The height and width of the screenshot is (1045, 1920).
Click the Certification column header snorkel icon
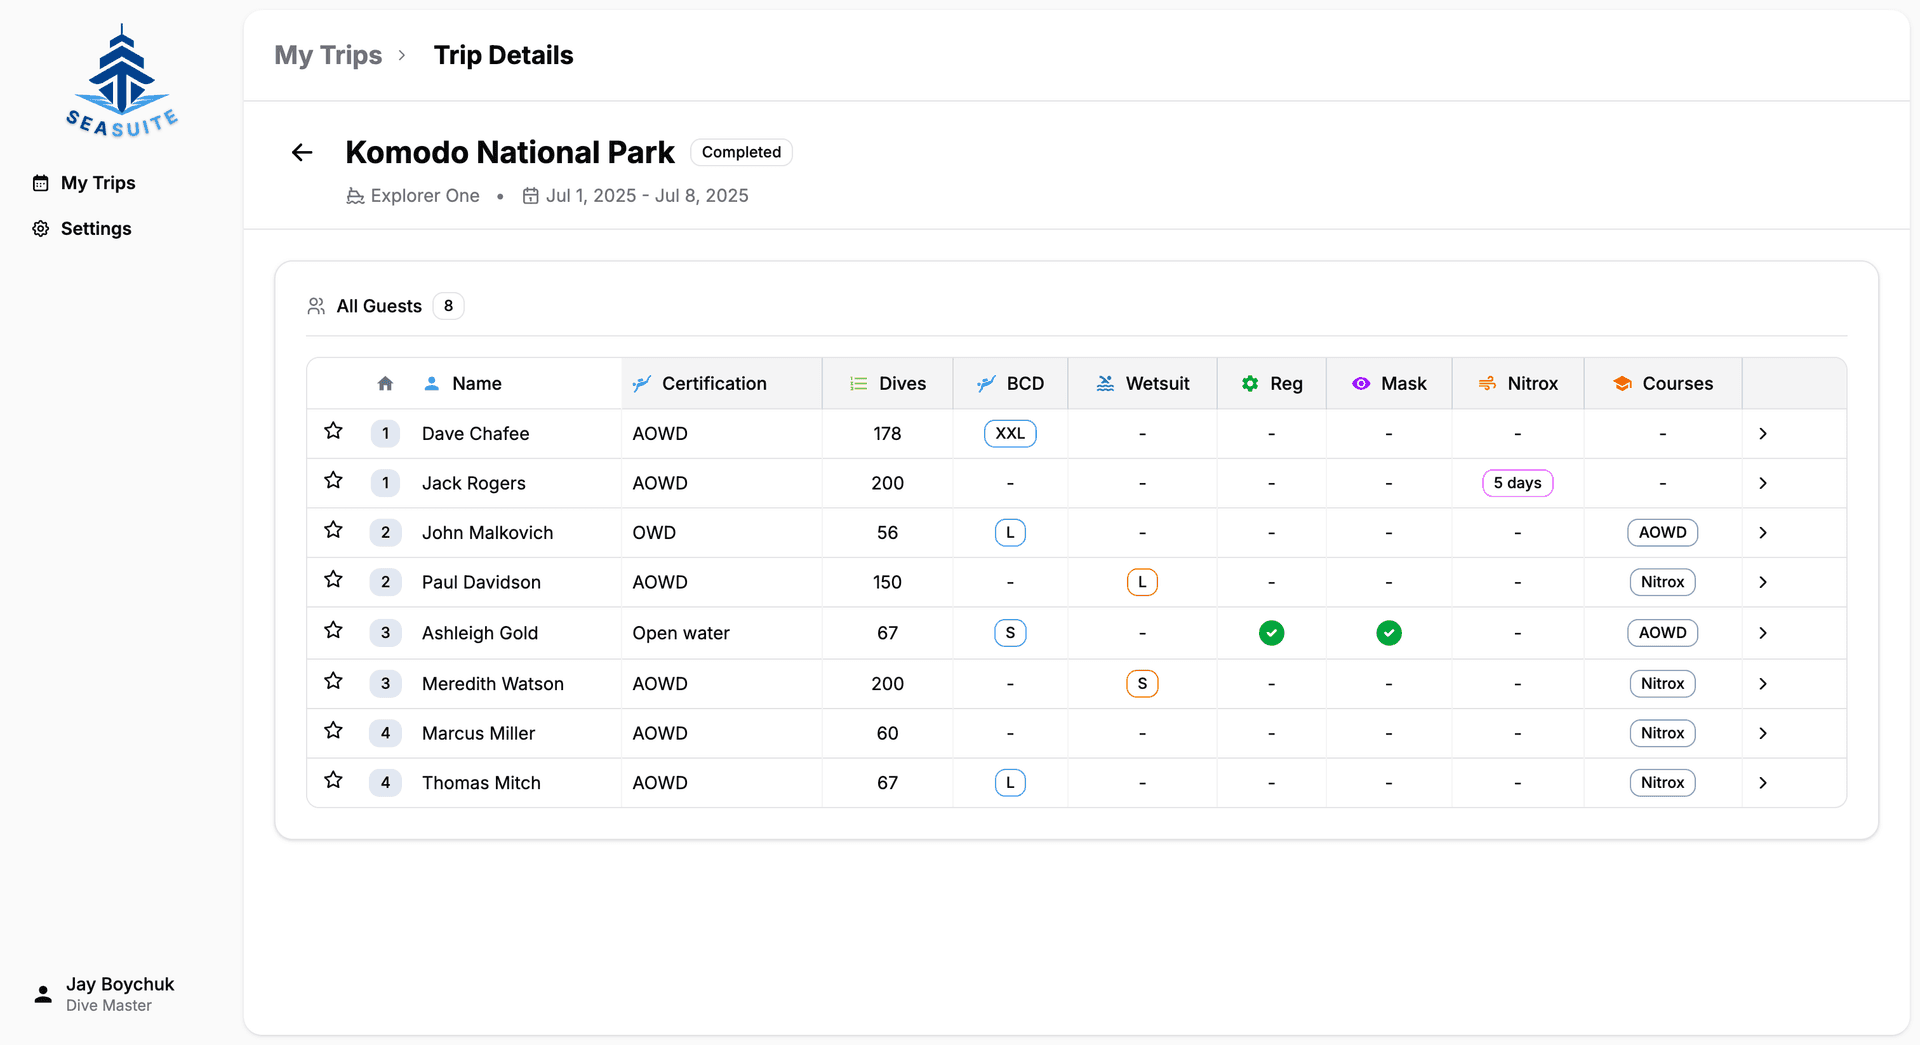pyautogui.click(x=641, y=383)
